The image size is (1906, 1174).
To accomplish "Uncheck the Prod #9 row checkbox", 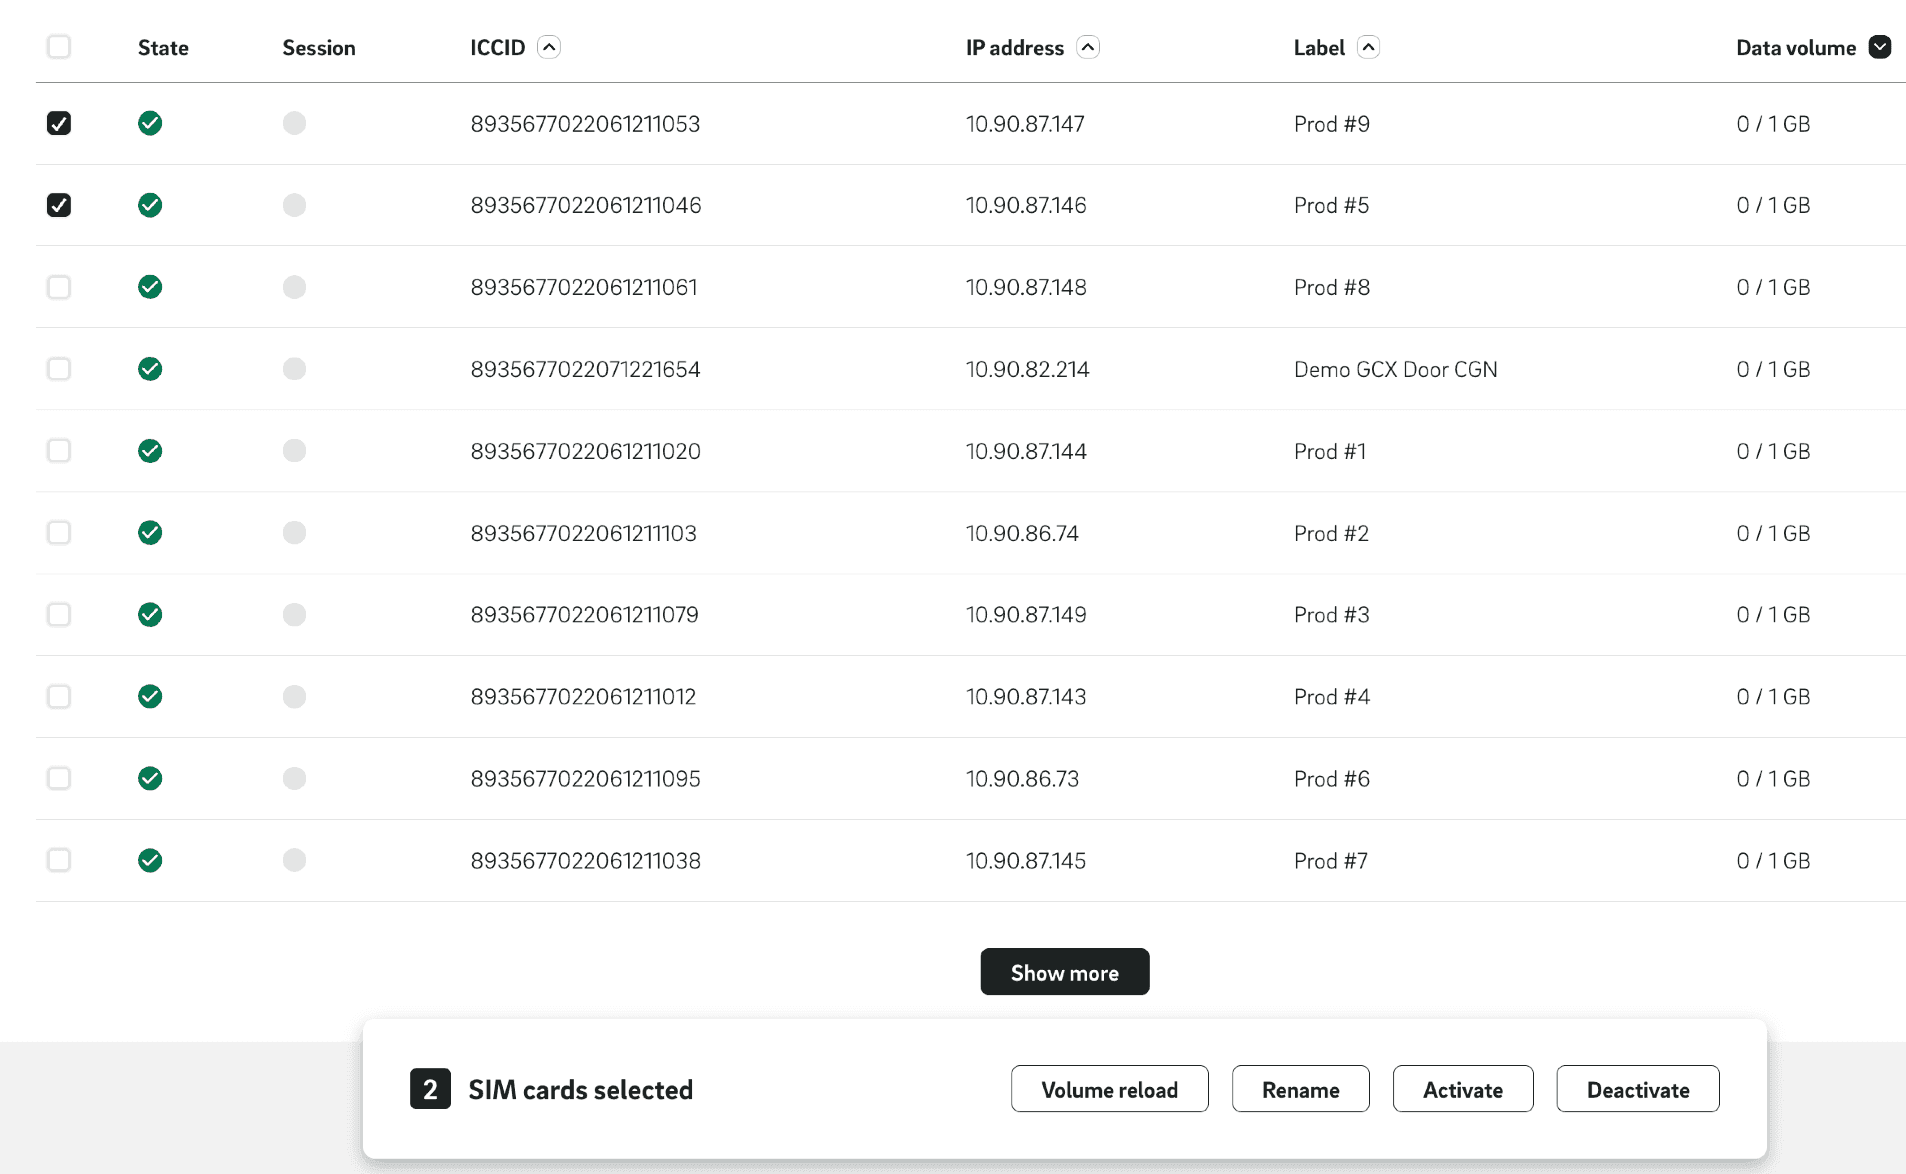I will tap(59, 123).
